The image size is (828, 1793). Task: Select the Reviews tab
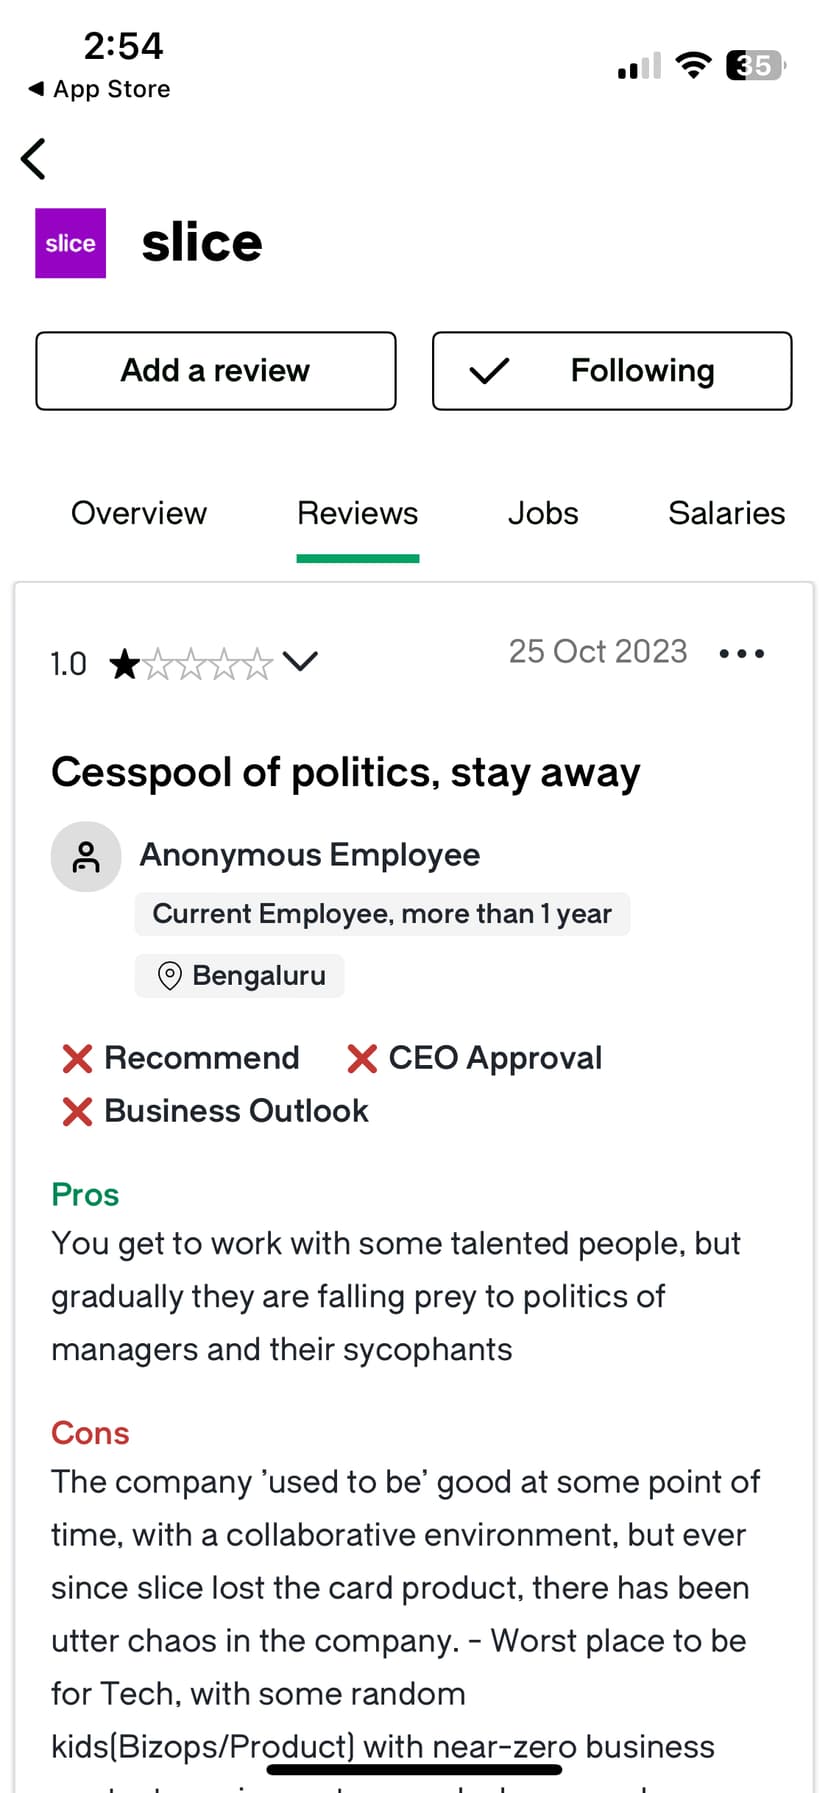[x=358, y=513]
